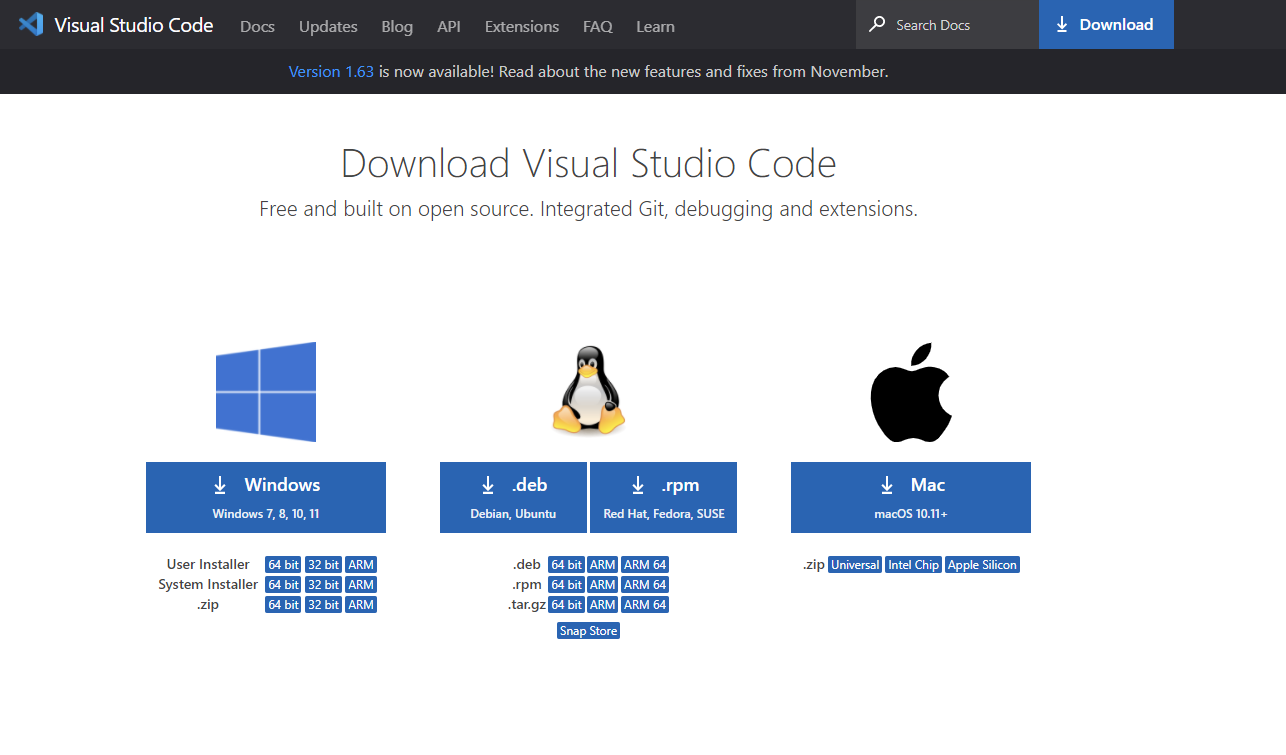The width and height of the screenshot is (1286, 755).
Task: Select User Installer 64 bit
Action: click(x=283, y=565)
